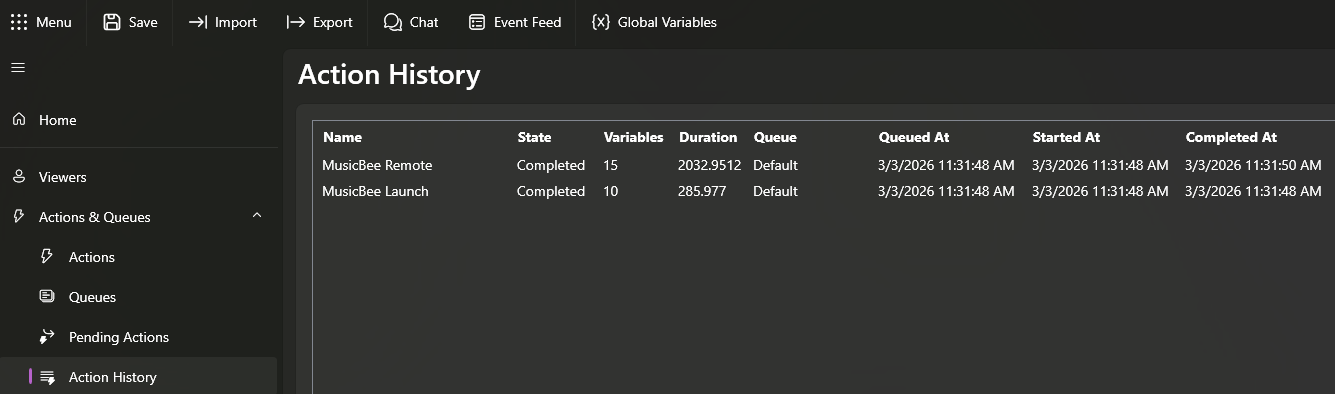Screen dimensions: 1335x394
Task: Click Default queue of MusicBee Remote
Action: point(775,165)
